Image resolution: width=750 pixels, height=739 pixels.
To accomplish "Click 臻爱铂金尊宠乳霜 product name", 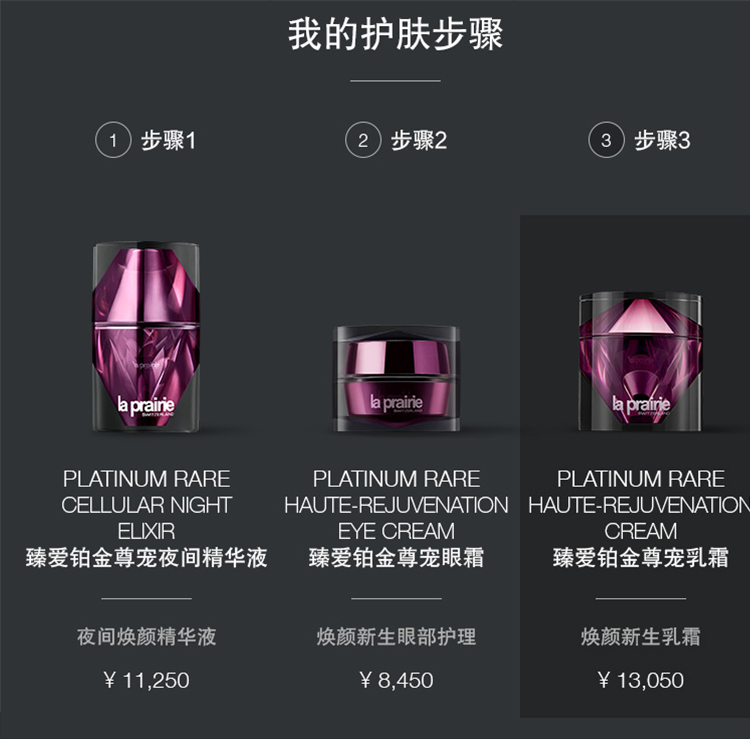I will (x=640, y=558).
